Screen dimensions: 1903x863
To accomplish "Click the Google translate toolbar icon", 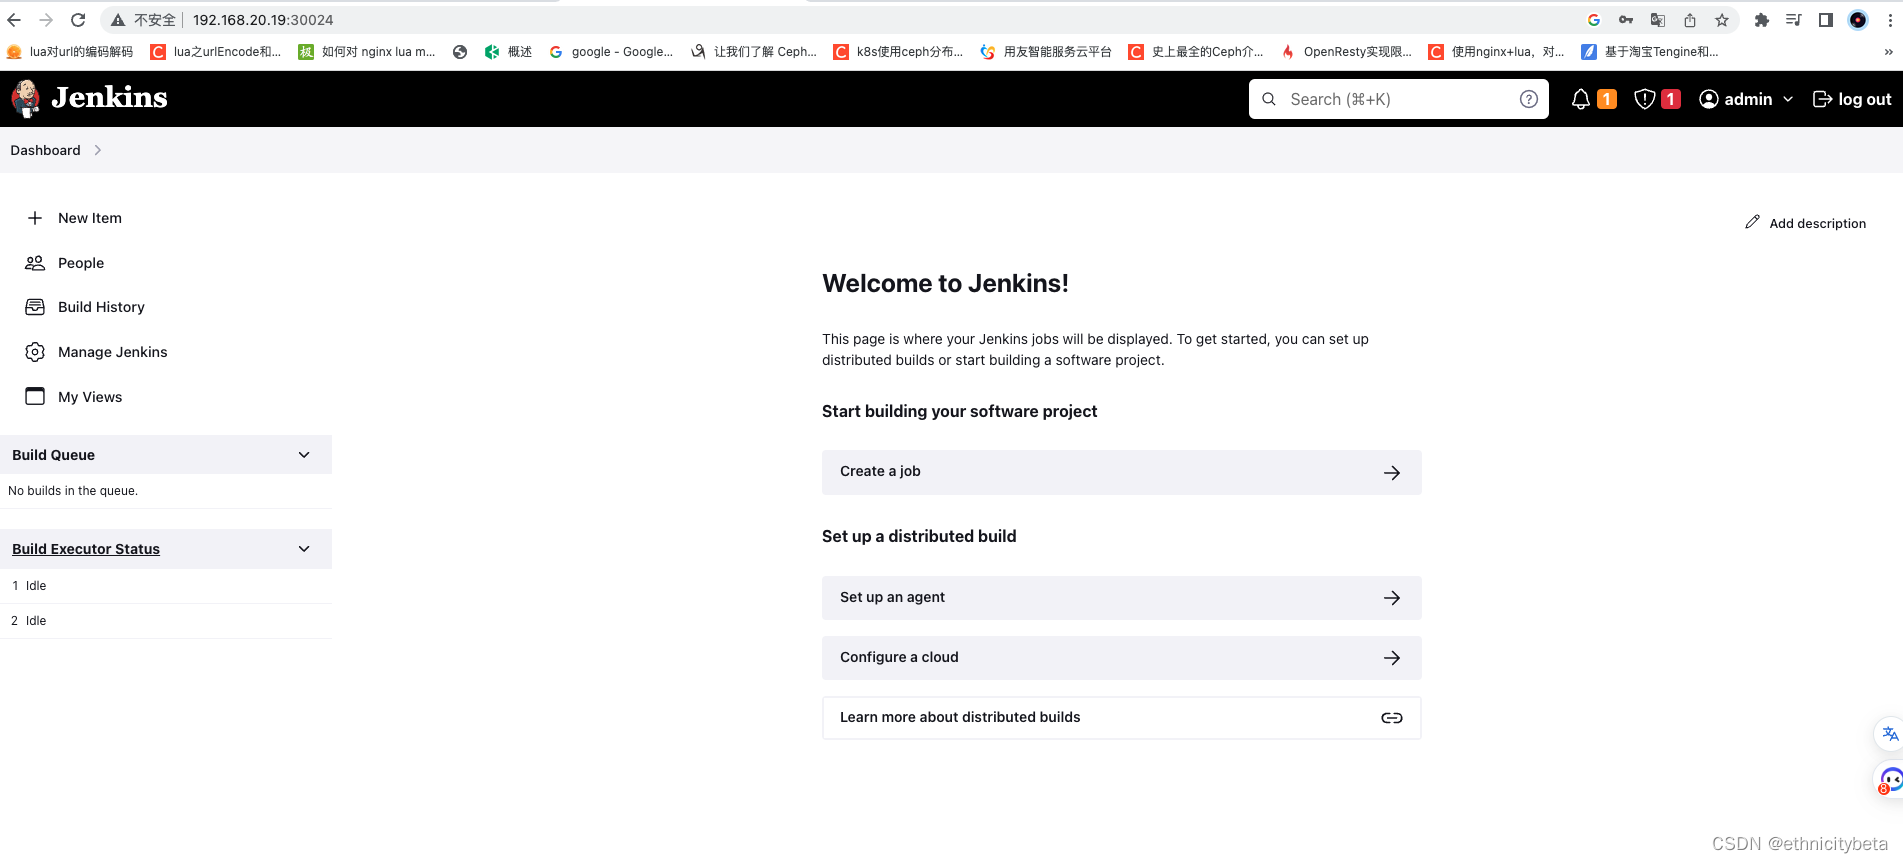I will (x=1658, y=20).
